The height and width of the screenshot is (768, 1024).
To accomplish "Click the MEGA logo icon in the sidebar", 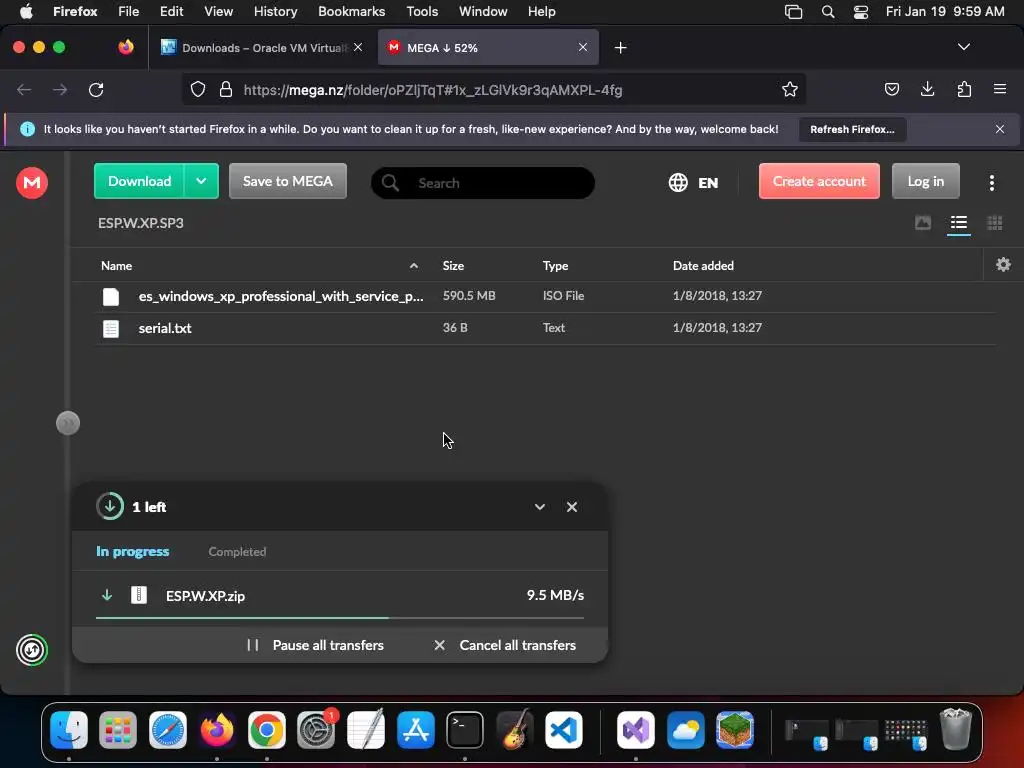I will [x=31, y=182].
